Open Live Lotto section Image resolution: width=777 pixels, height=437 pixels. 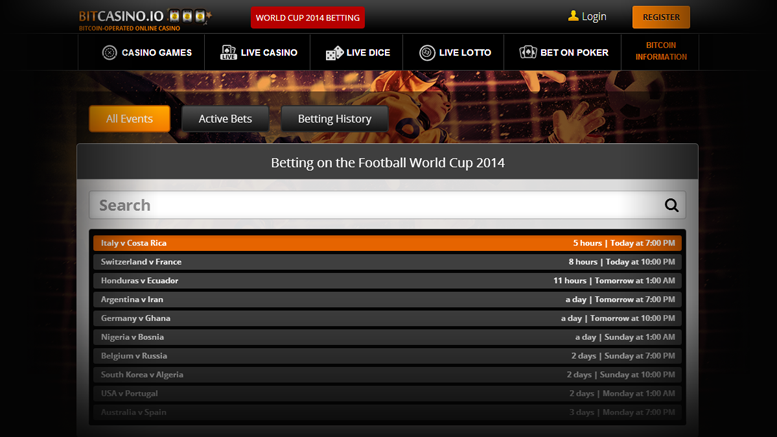[453, 52]
